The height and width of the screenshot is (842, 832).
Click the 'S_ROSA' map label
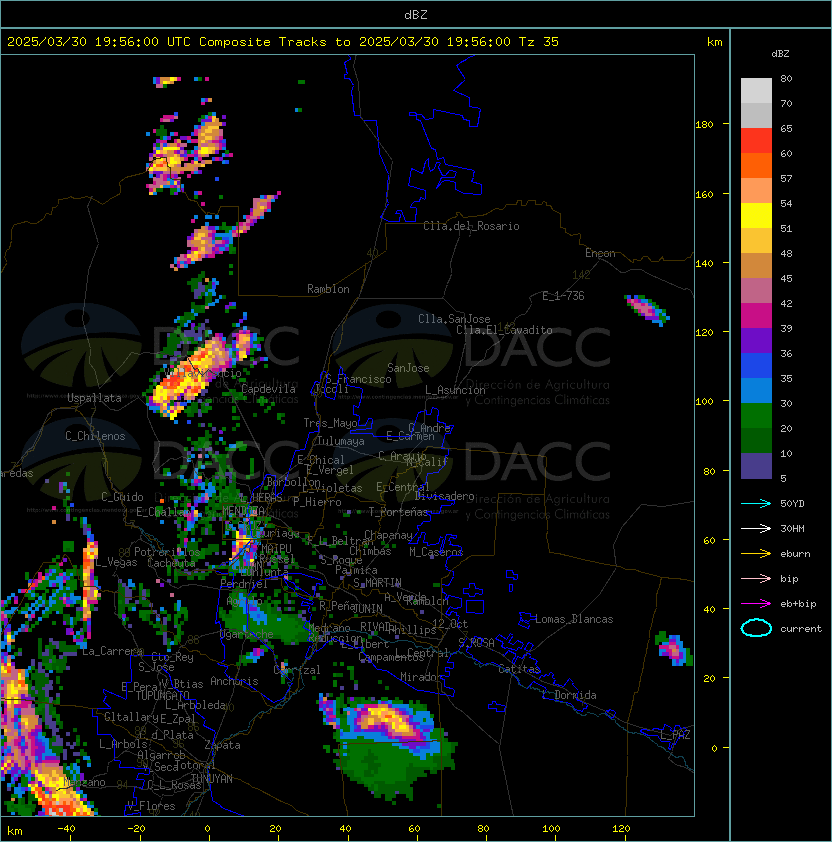[476, 642]
